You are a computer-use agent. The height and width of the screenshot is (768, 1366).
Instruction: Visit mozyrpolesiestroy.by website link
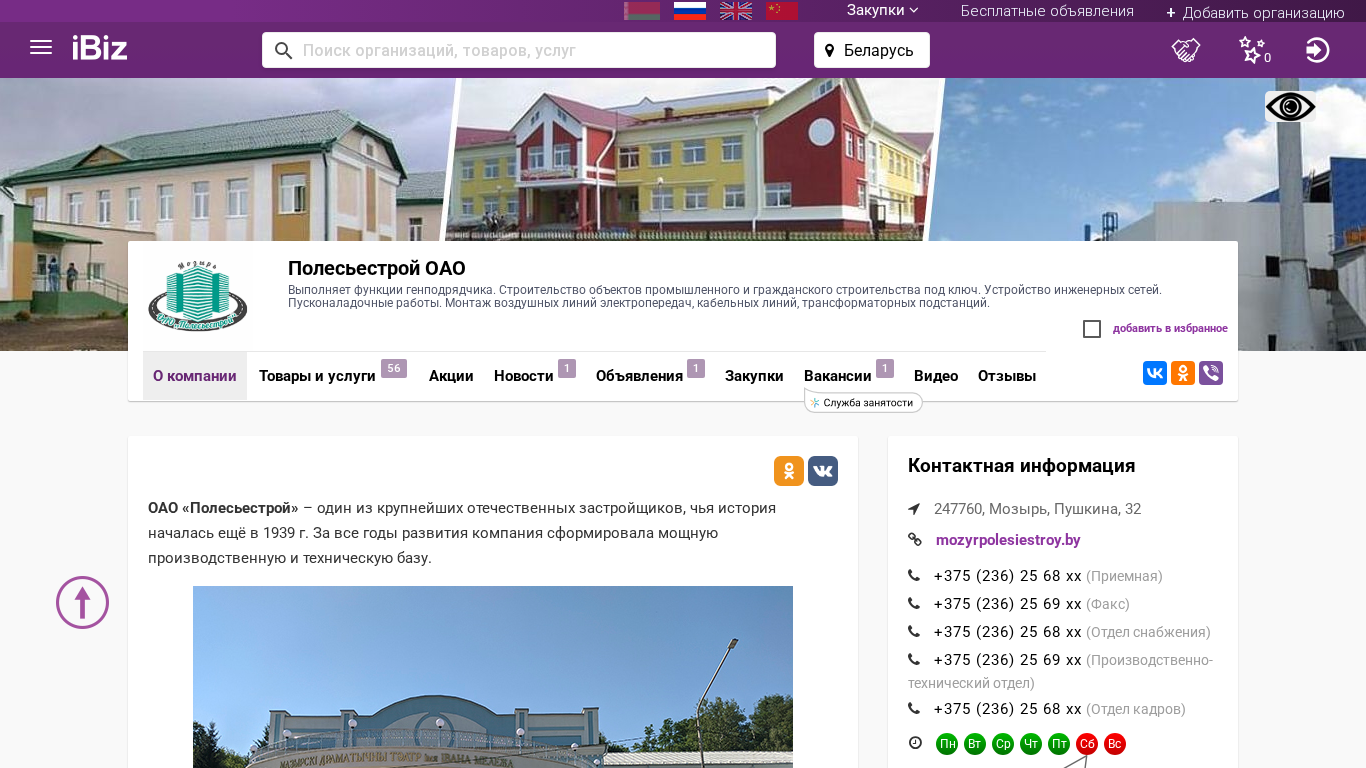(x=1008, y=540)
